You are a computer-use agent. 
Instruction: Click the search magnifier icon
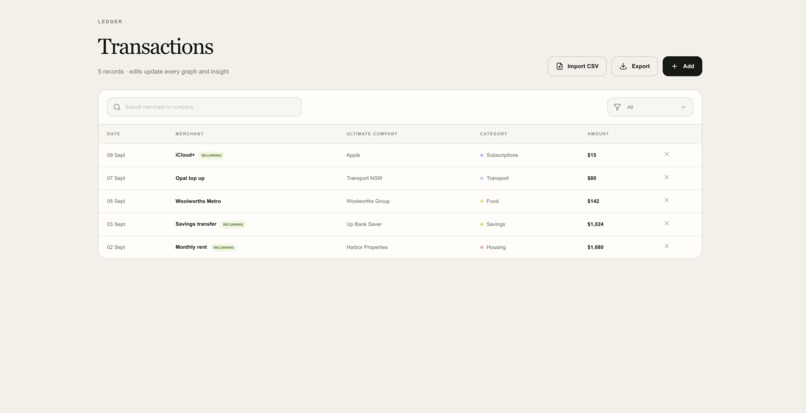tap(117, 107)
